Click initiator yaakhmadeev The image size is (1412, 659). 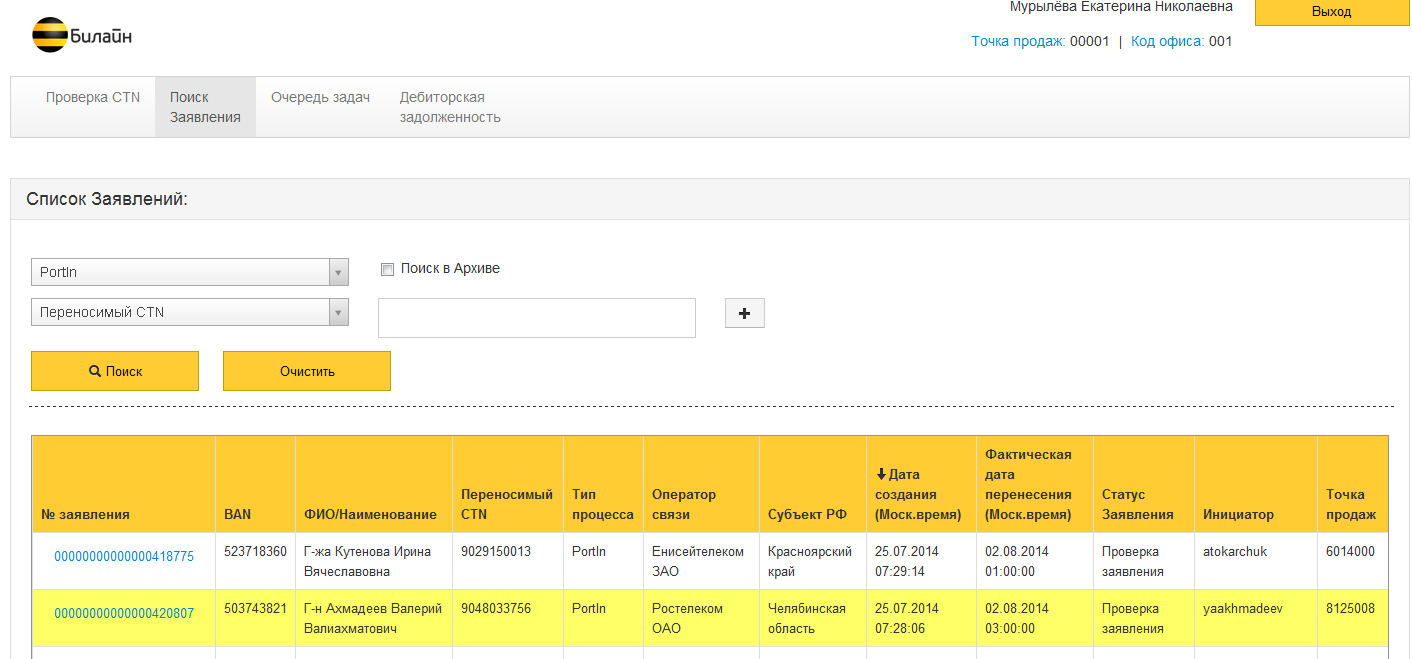[1243, 608]
